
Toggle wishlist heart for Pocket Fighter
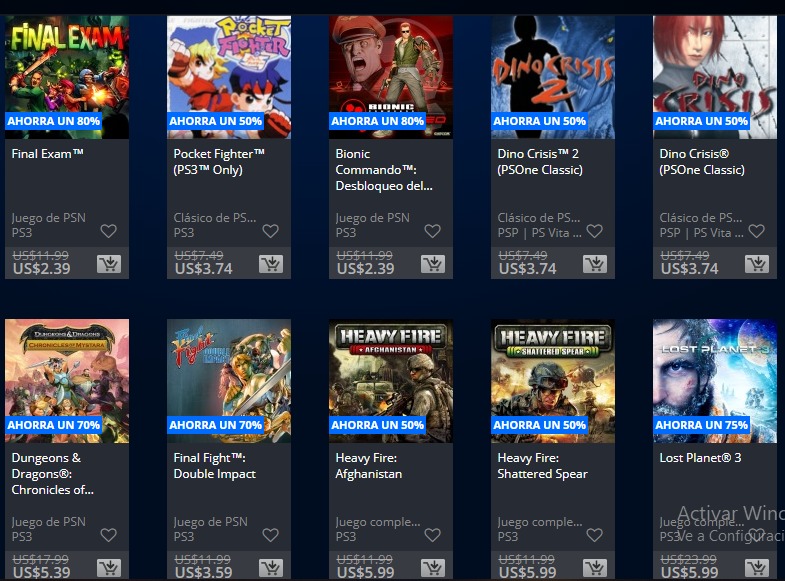270,231
